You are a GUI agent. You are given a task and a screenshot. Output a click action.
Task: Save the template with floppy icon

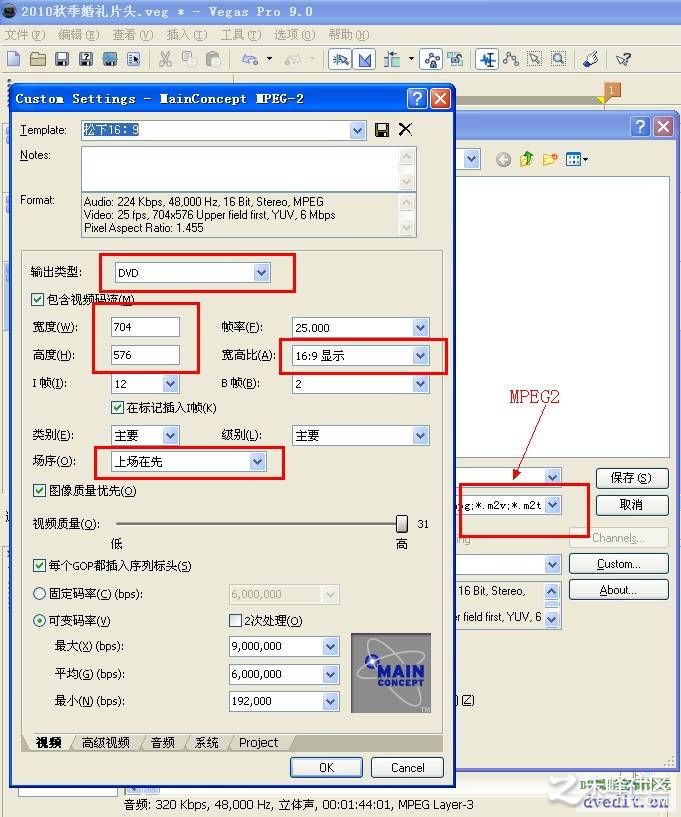tap(382, 129)
